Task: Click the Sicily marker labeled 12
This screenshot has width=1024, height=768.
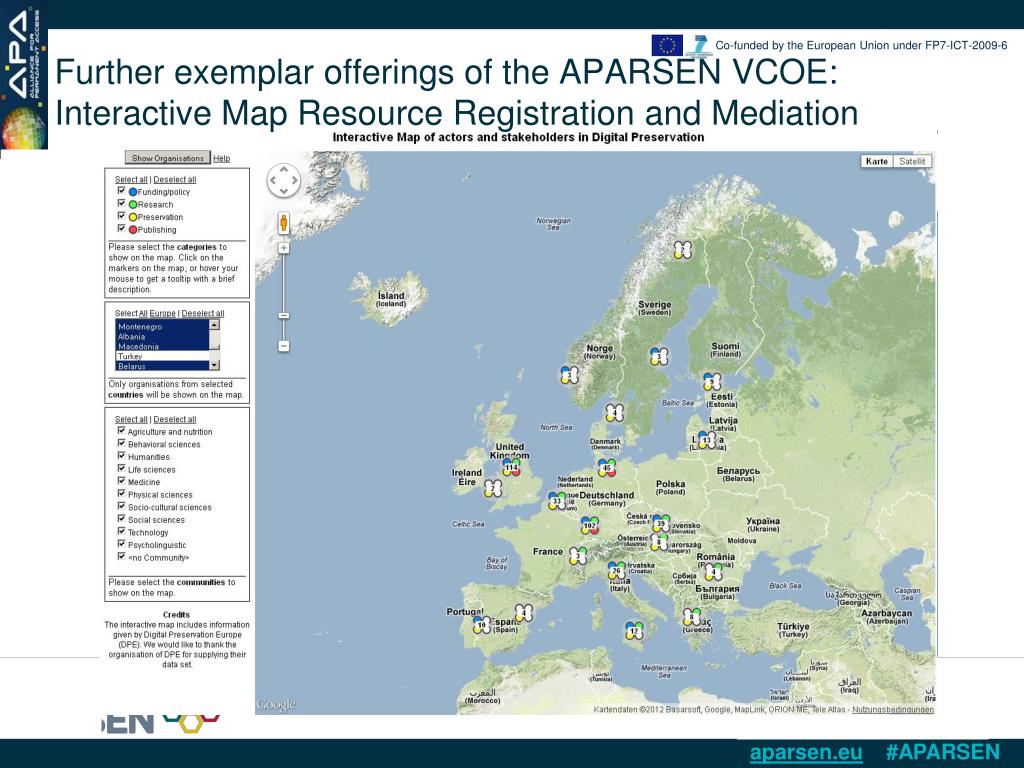Action: pos(634,631)
